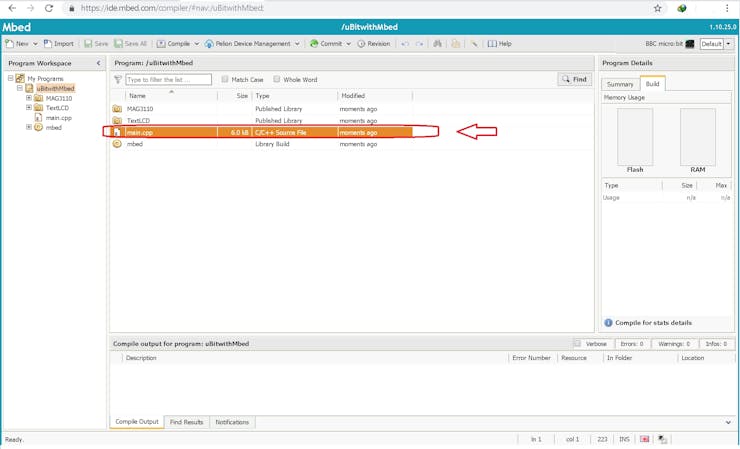Screen dimensions: 740x449
Task: Select uBitwithMbed program in workspace tree
Action: pyautogui.click(x=55, y=88)
